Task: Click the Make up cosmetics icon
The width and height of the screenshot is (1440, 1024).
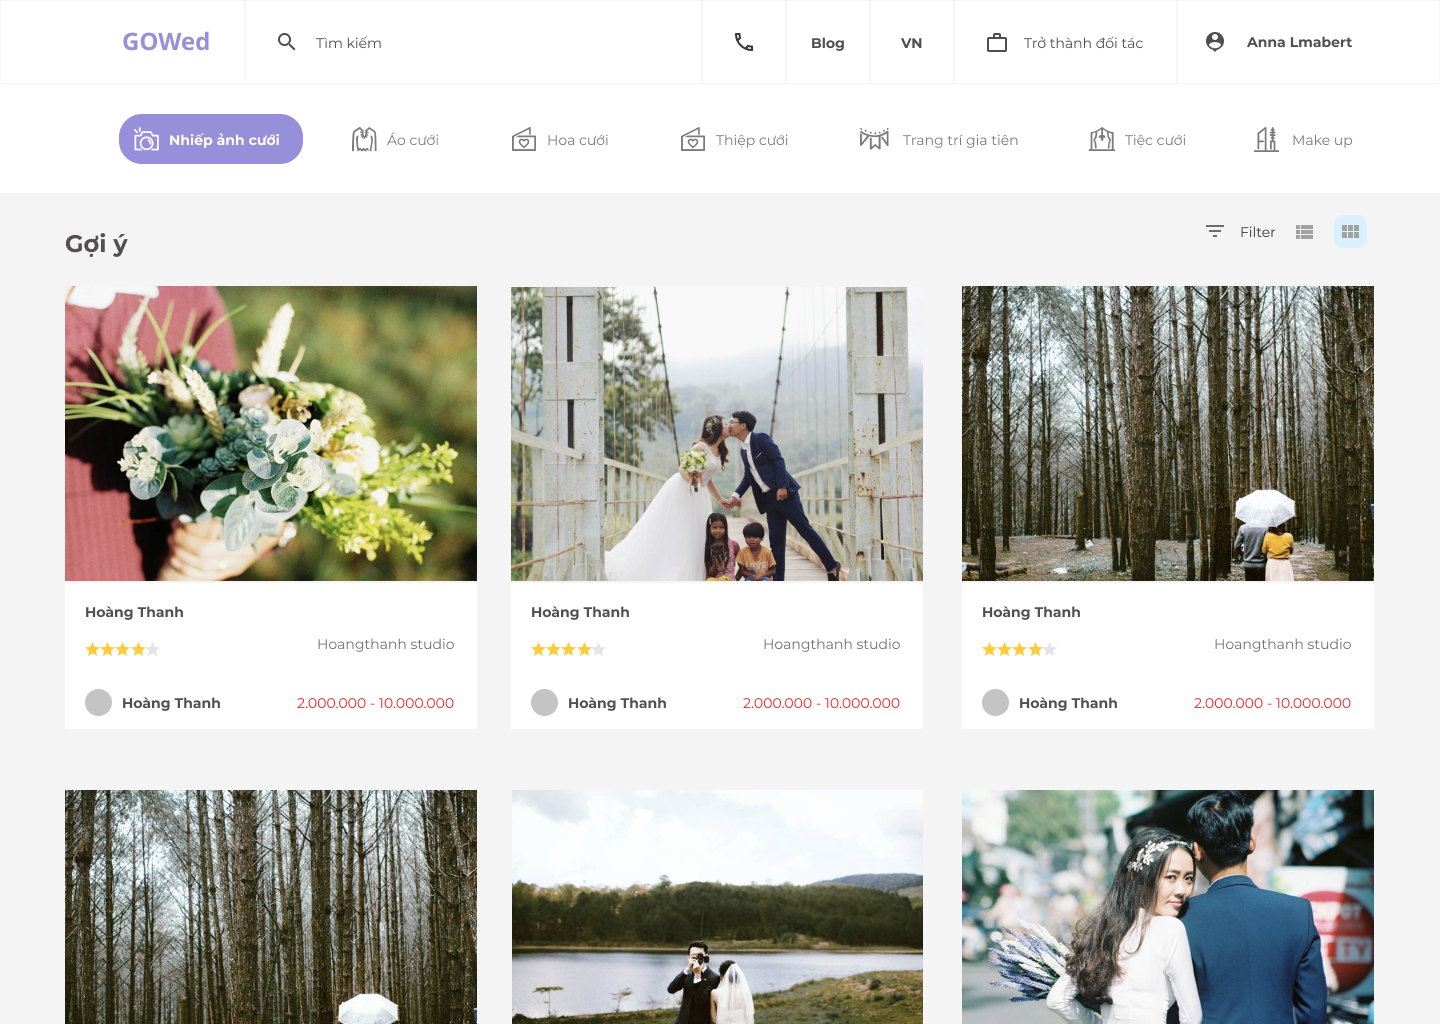Action: coord(1267,139)
